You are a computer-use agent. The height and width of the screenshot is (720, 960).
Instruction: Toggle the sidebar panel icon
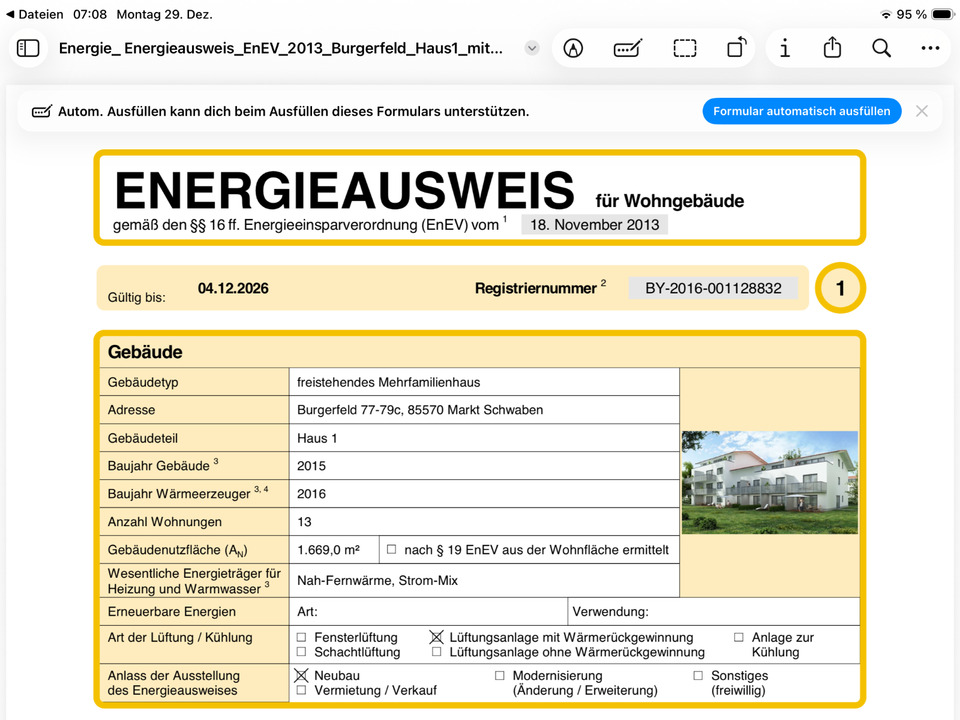click(28, 48)
